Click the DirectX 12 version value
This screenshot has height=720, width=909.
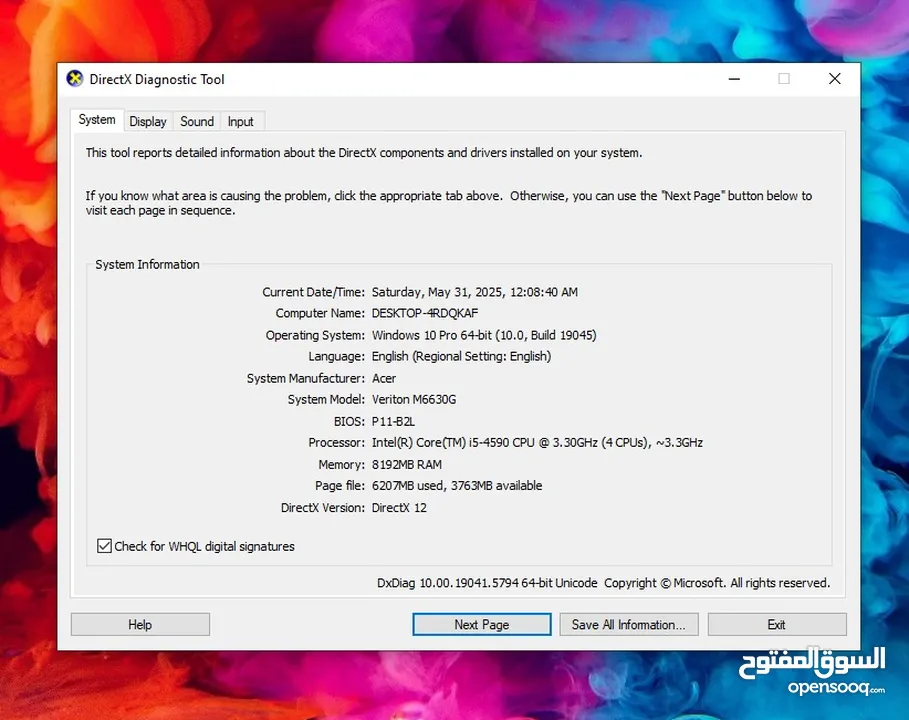399,508
